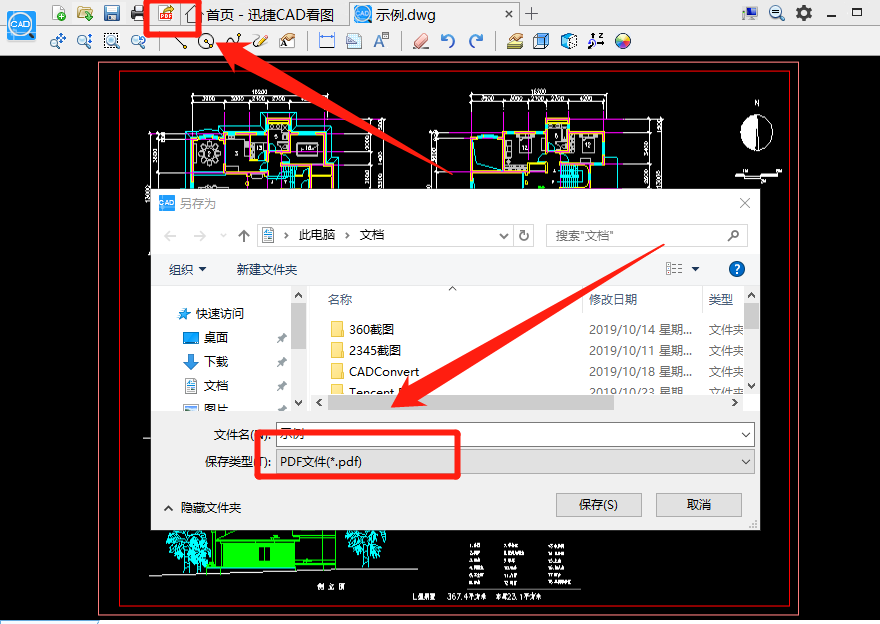Screen dimensions: 880x624
Task: Click the text annotation edit icon
Action: (x=287, y=41)
